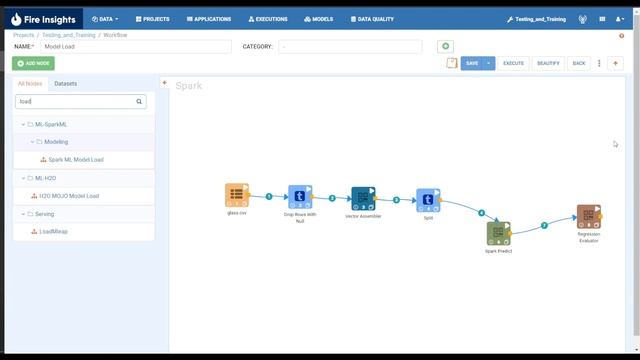Switch to the Datasets tab

click(x=65, y=84)
